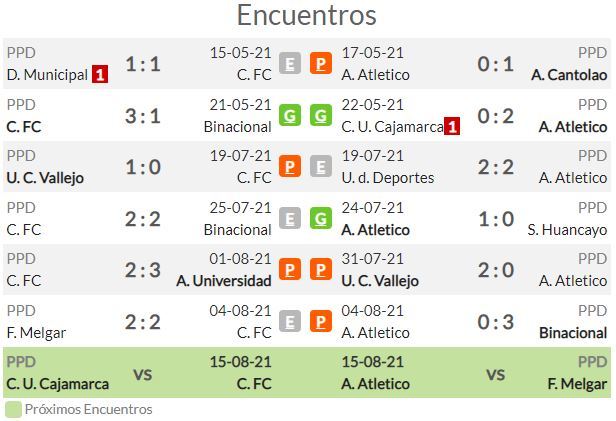Click gray E badge for F. Melgar match
The height and width of the screenshot is (421, 616).
point(290,321)
